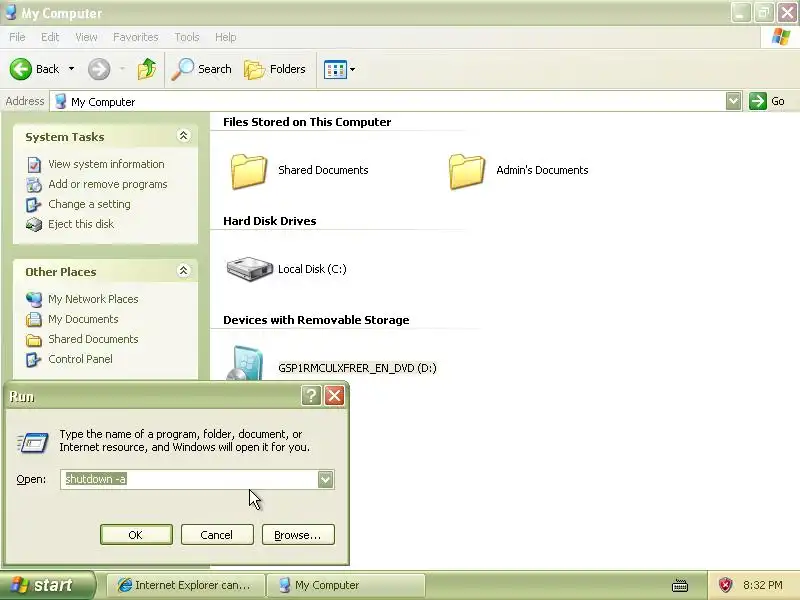Click the red security shield tray icon
The image size is (800, 600).
tap(725, 585)
